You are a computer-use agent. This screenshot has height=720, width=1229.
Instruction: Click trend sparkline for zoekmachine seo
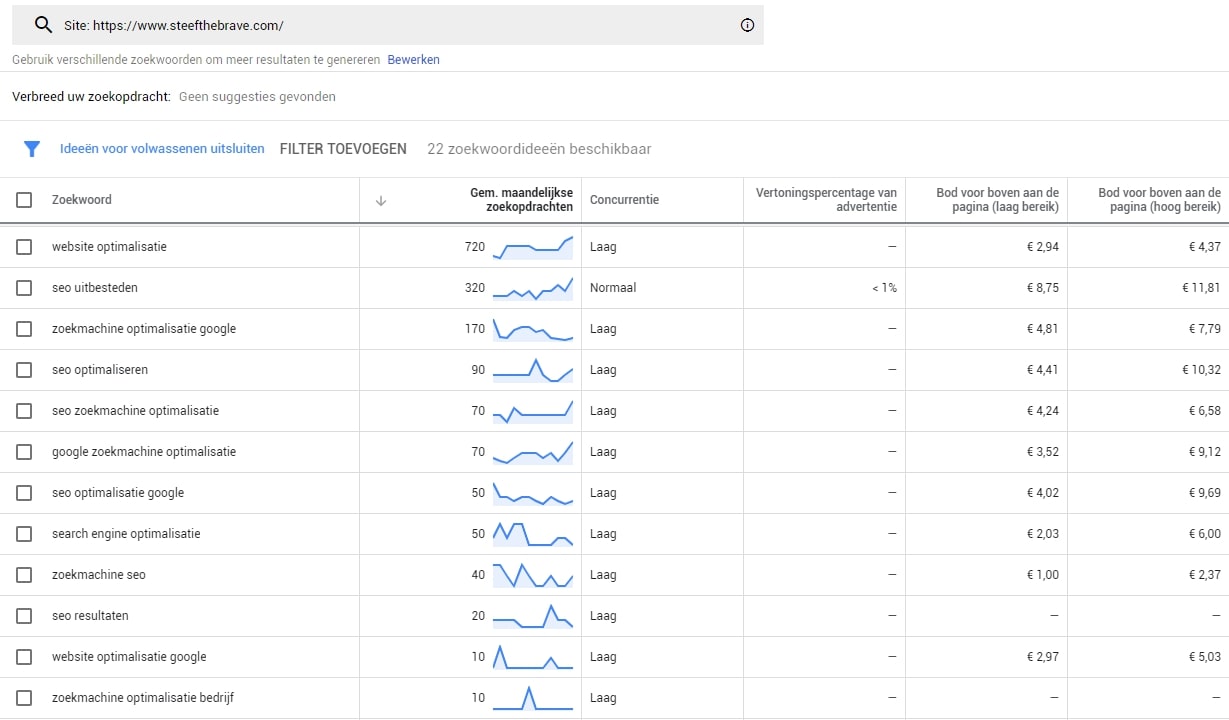coord(533,575)
